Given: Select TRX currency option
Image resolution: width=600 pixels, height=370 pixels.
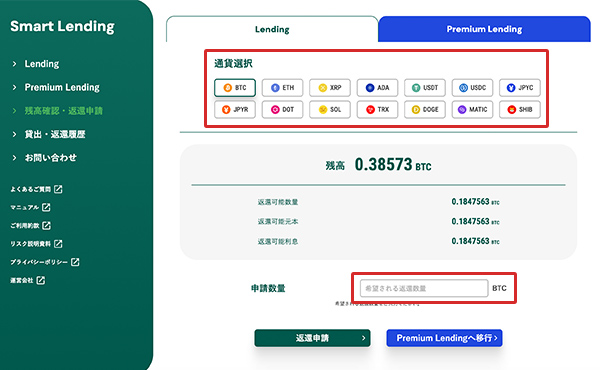Looking at the screenshot, I should click(377, 109).
